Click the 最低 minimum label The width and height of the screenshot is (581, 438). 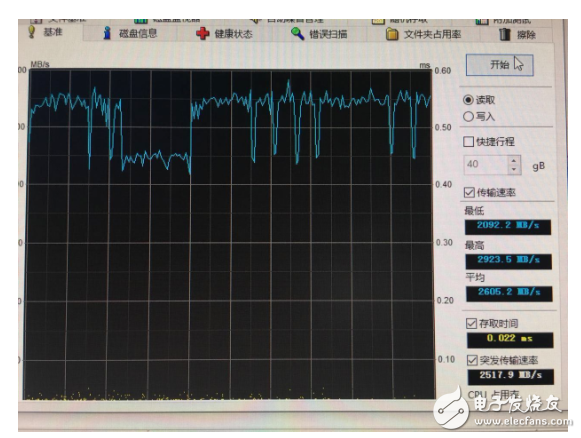(474, 211)
